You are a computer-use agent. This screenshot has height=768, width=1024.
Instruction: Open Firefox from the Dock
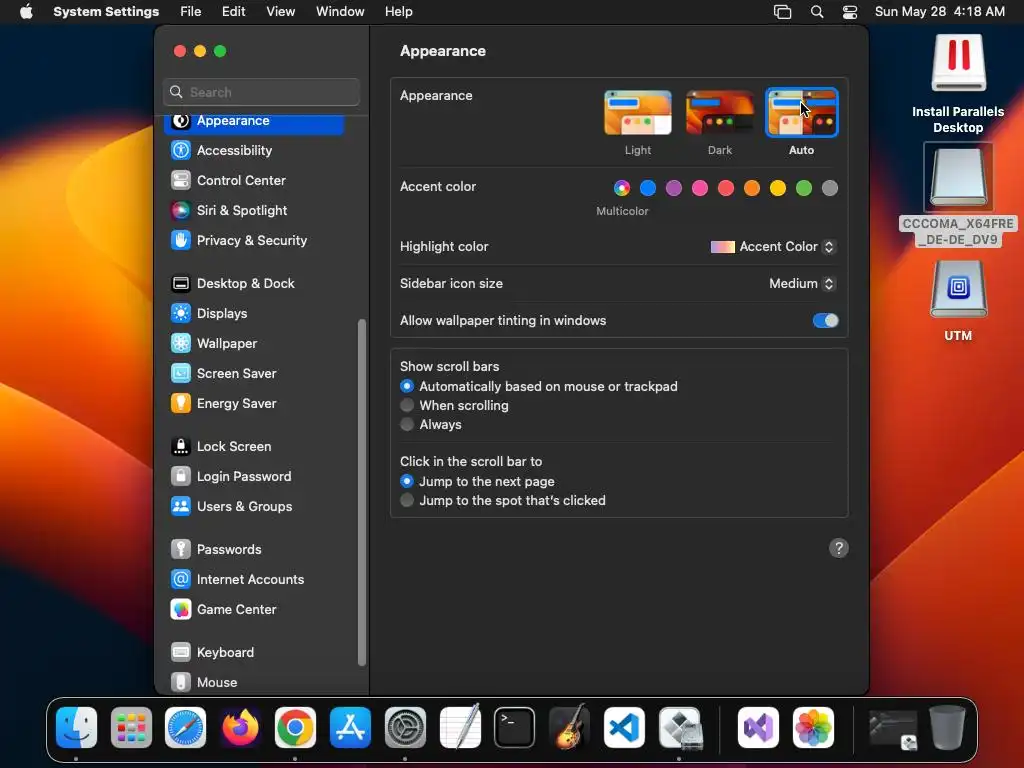pos(240,728)
